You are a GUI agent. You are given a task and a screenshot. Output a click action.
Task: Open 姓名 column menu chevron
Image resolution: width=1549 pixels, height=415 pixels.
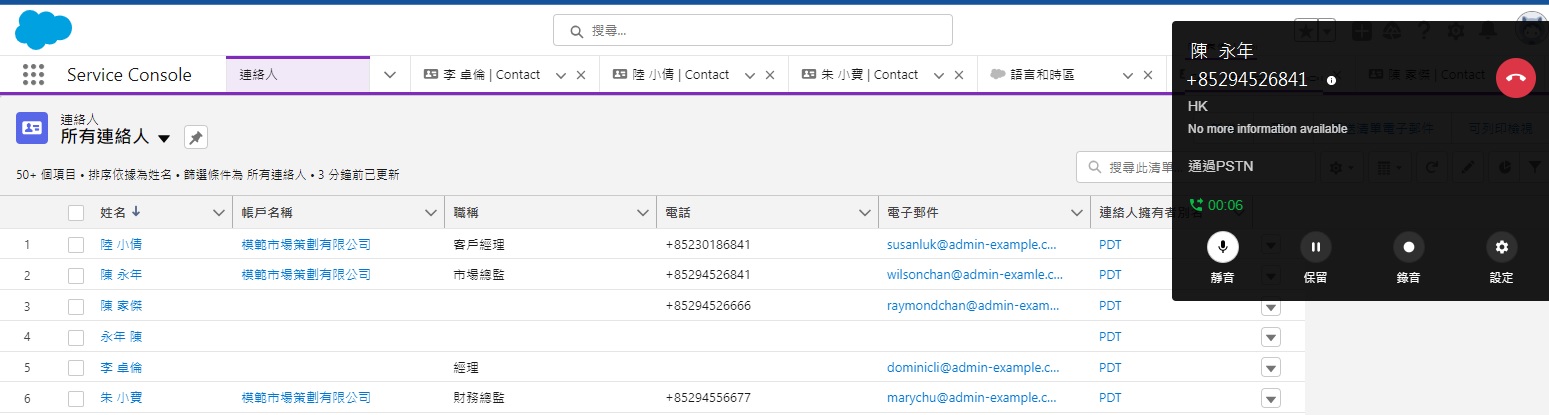point(219,212)
